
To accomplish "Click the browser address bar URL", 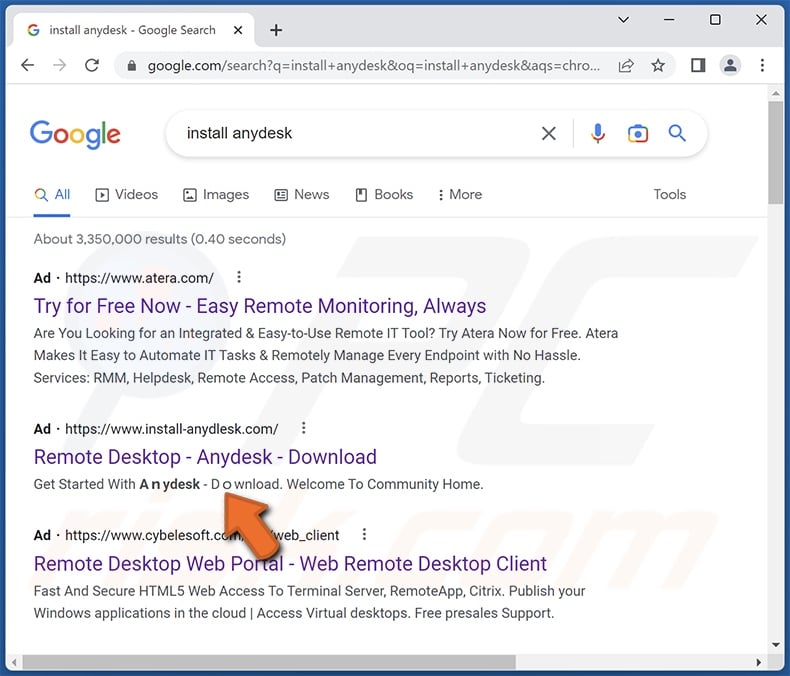I will click(x=373, y=65).
